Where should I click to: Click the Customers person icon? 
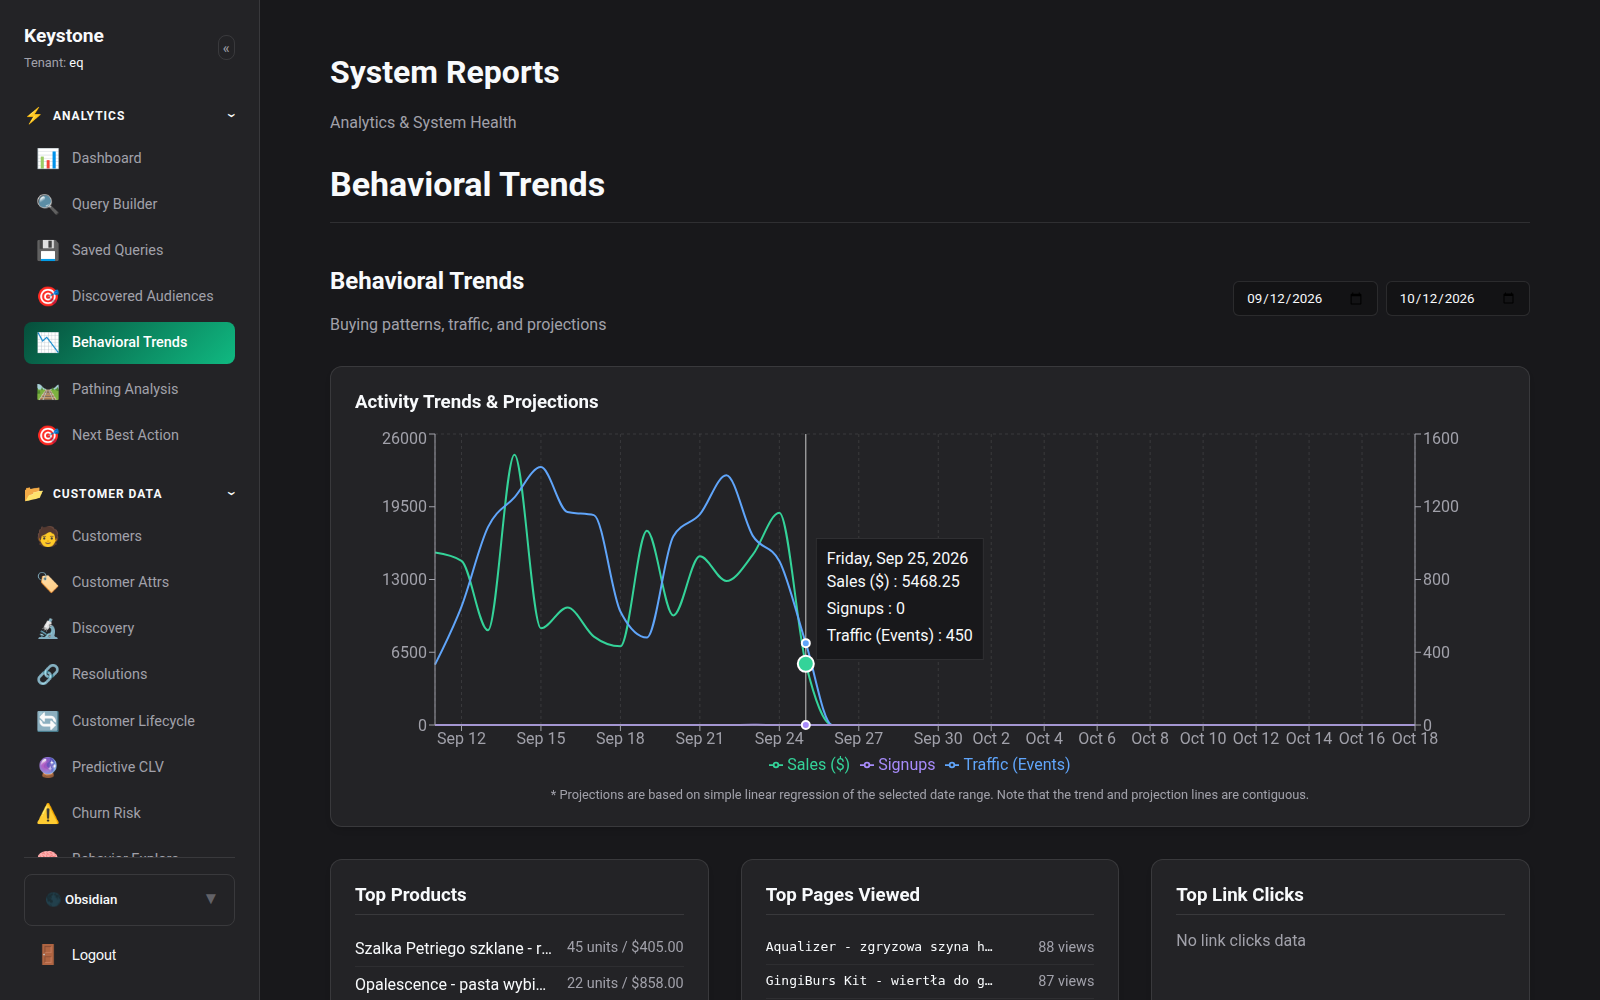48,536
